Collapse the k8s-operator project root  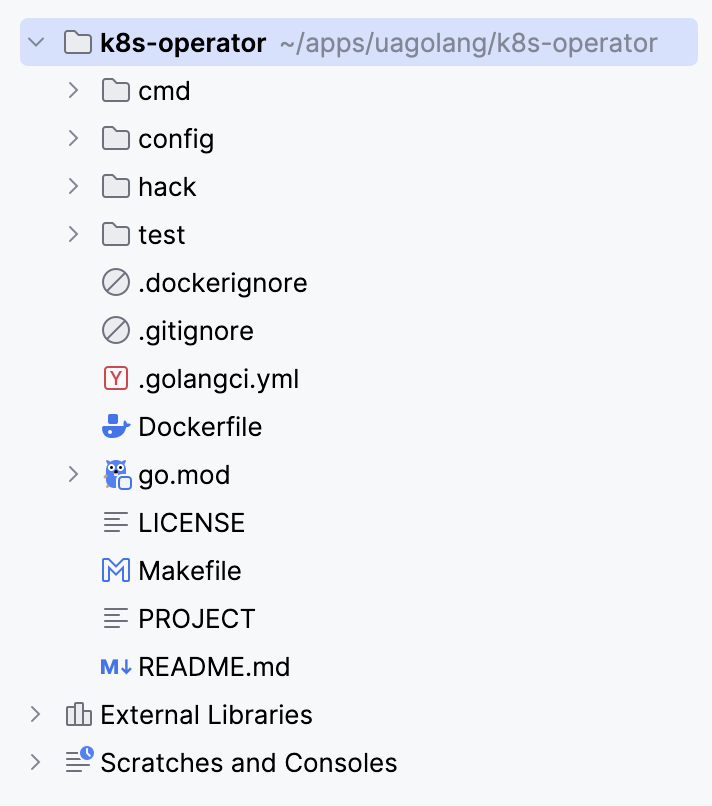tap(36, 42)
